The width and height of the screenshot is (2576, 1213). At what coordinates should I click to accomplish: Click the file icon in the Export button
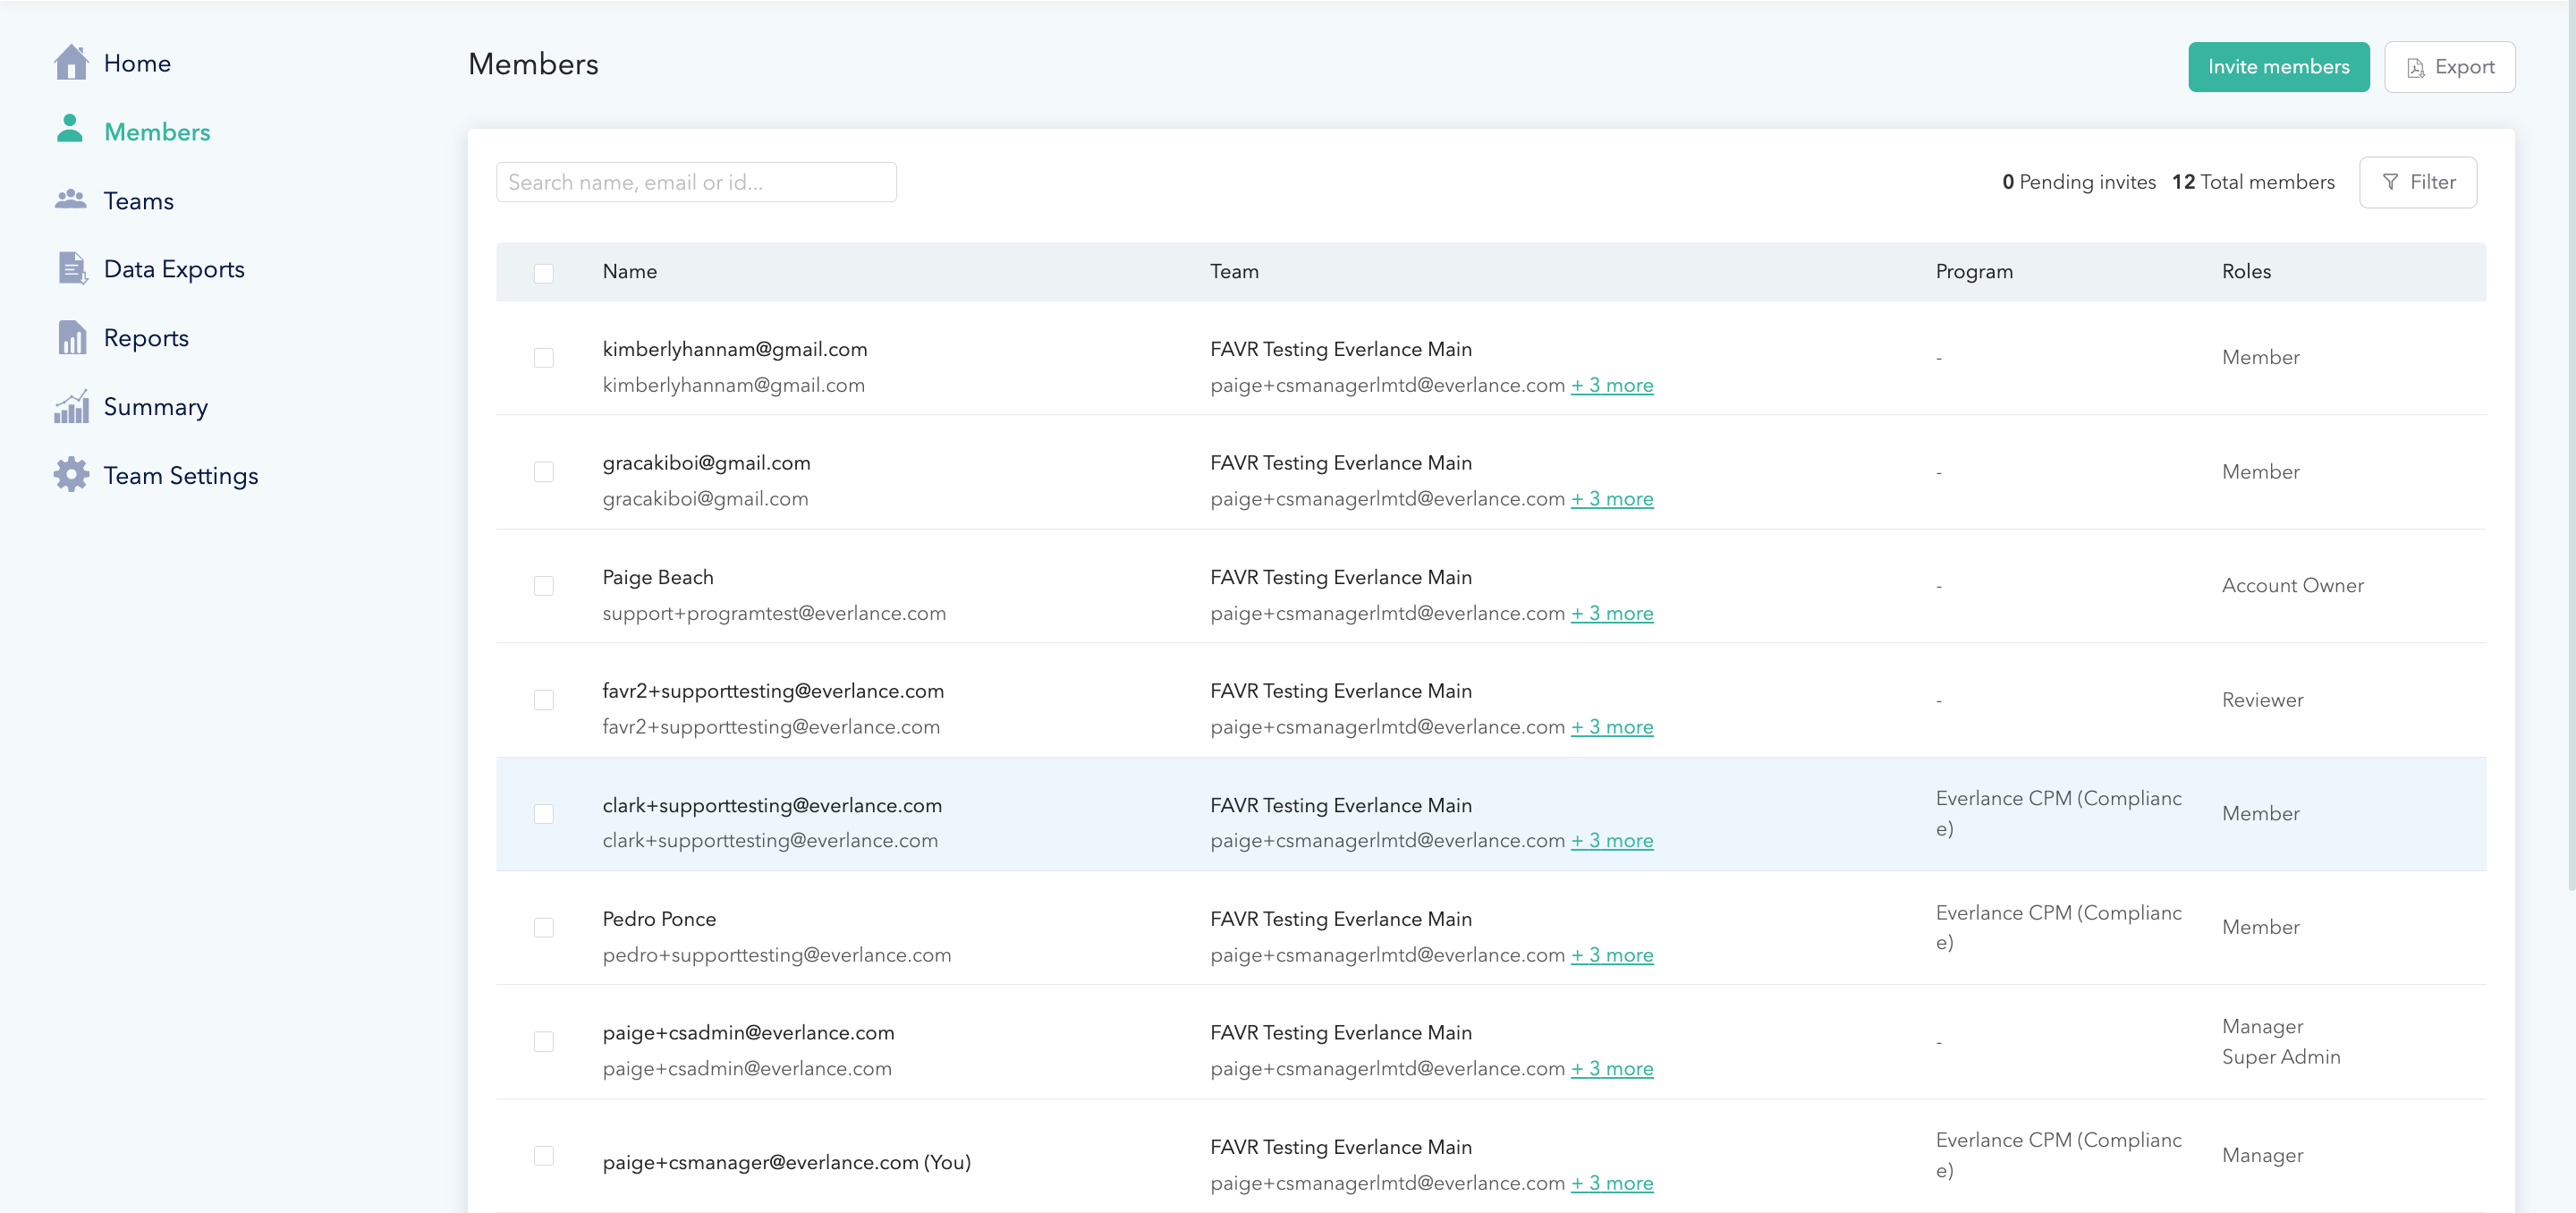pos(2415,68)
